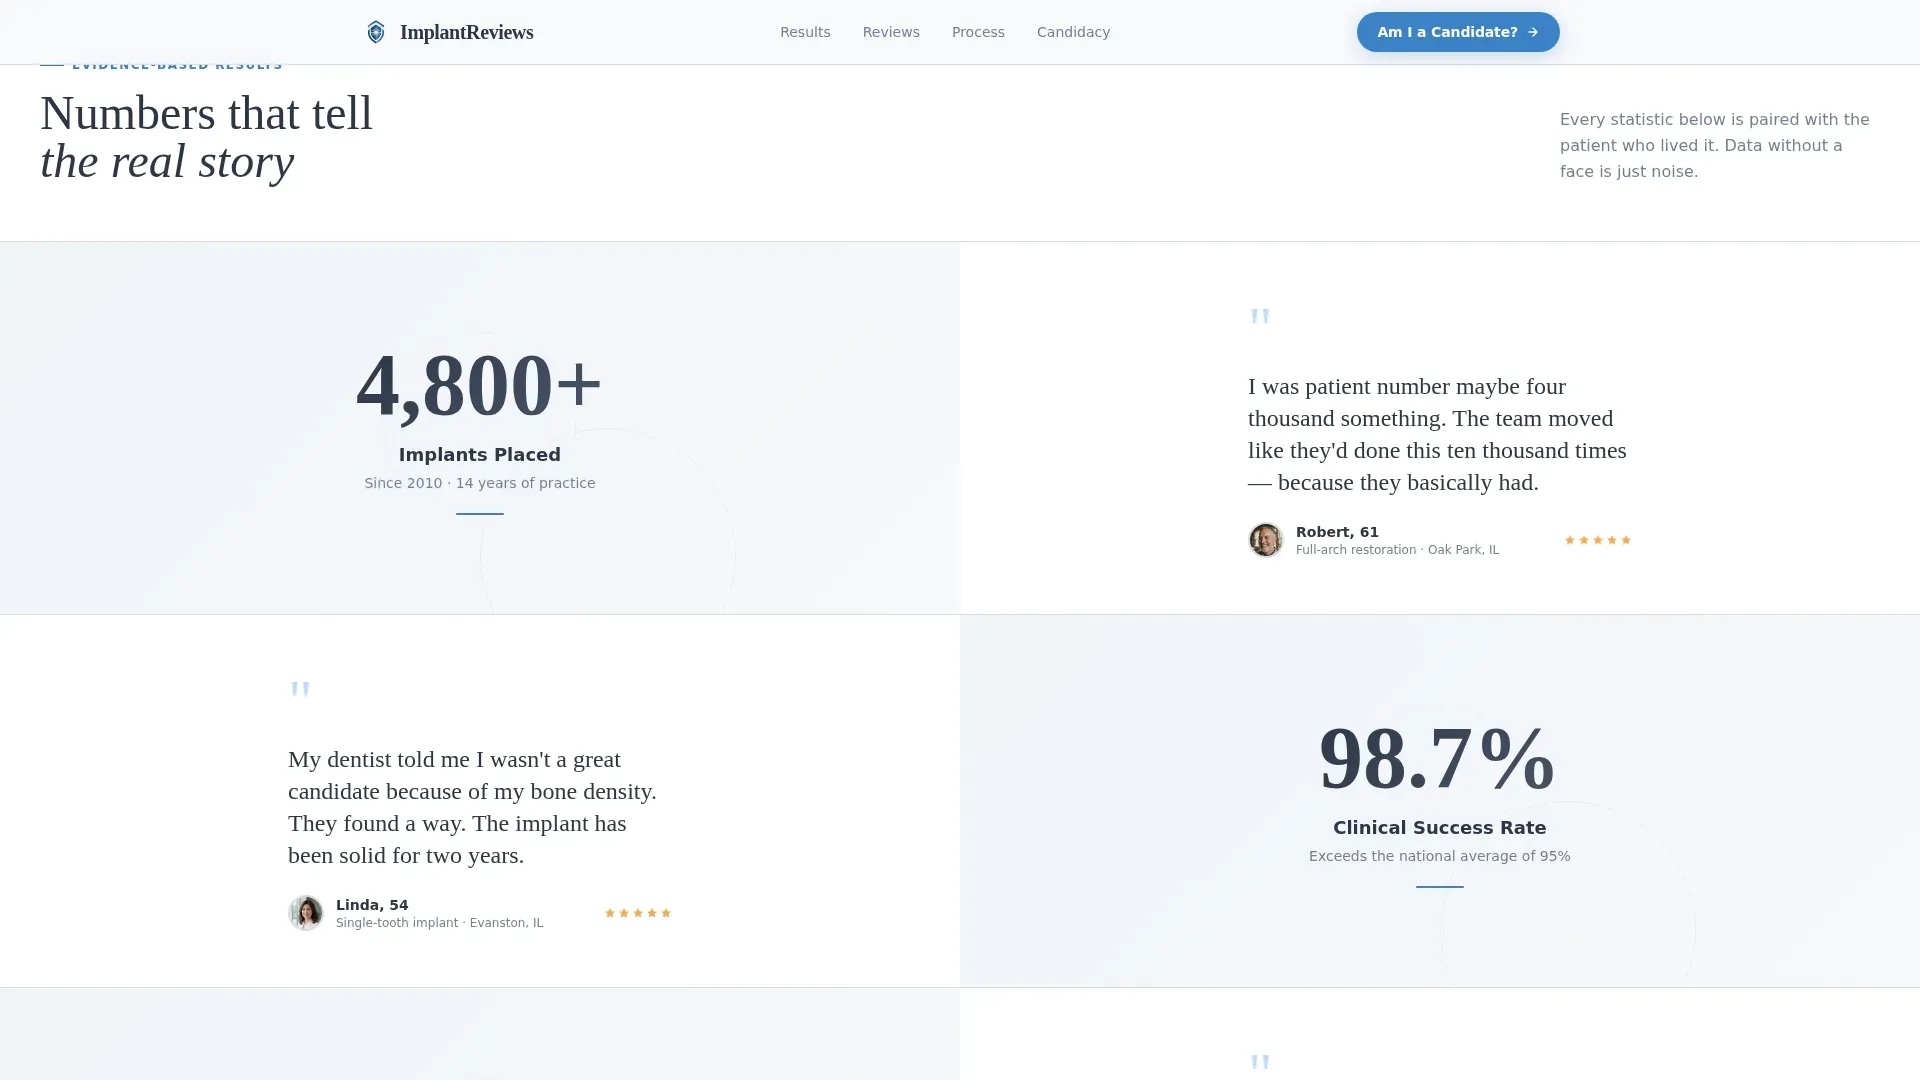Viewport: 1920px width, 1080px height.
Task: Click the name 'Linda, 54'
Action: point(372,905)
